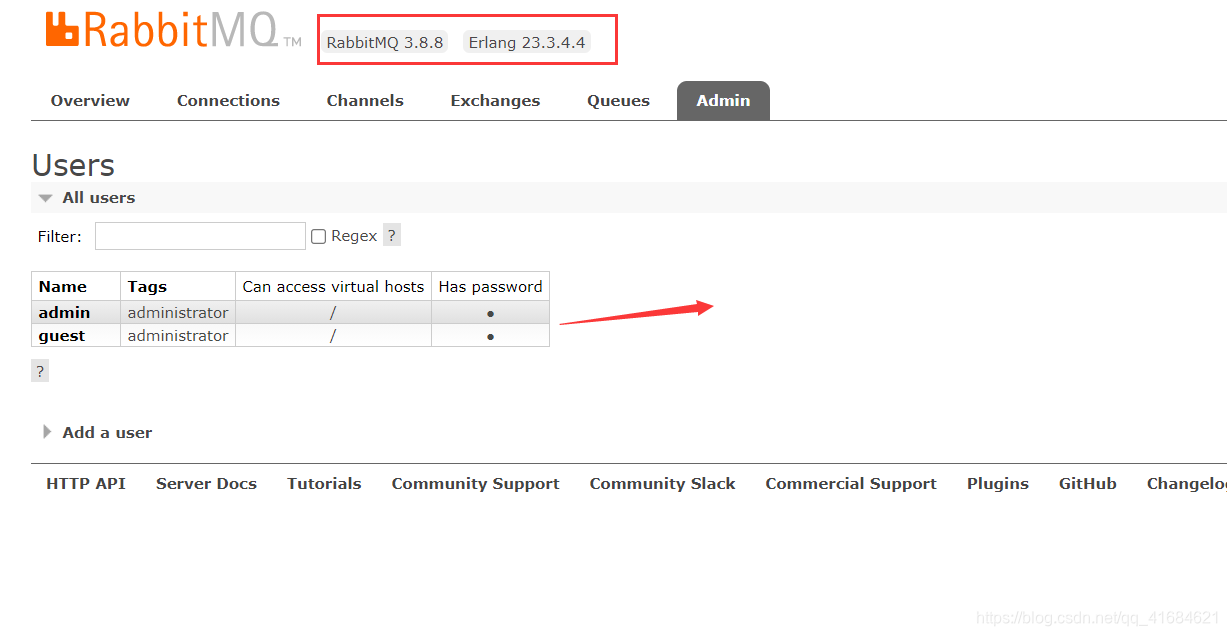Visit the Tutorials link
1227x636 pixels.
pos(324,483)
